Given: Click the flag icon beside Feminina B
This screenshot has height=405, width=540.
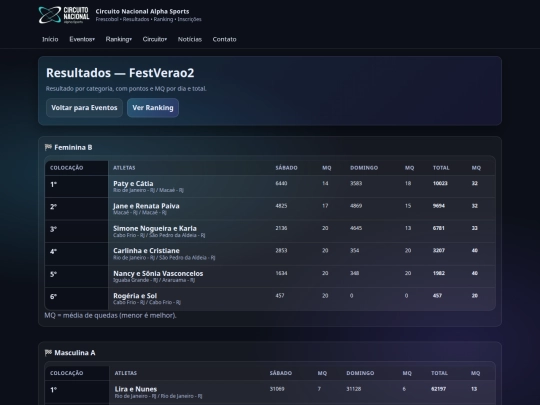Looking at the screenshot, I should coord(48,147).
